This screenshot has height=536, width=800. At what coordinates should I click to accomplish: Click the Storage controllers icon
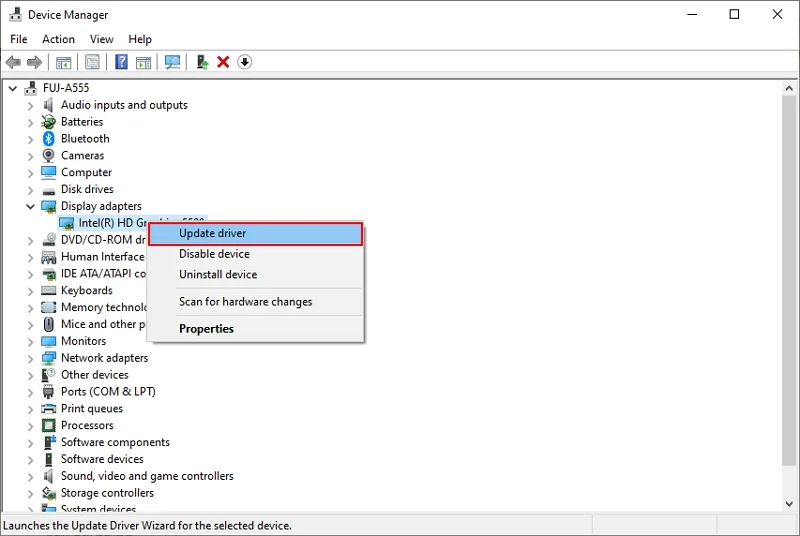coord(48,493)
